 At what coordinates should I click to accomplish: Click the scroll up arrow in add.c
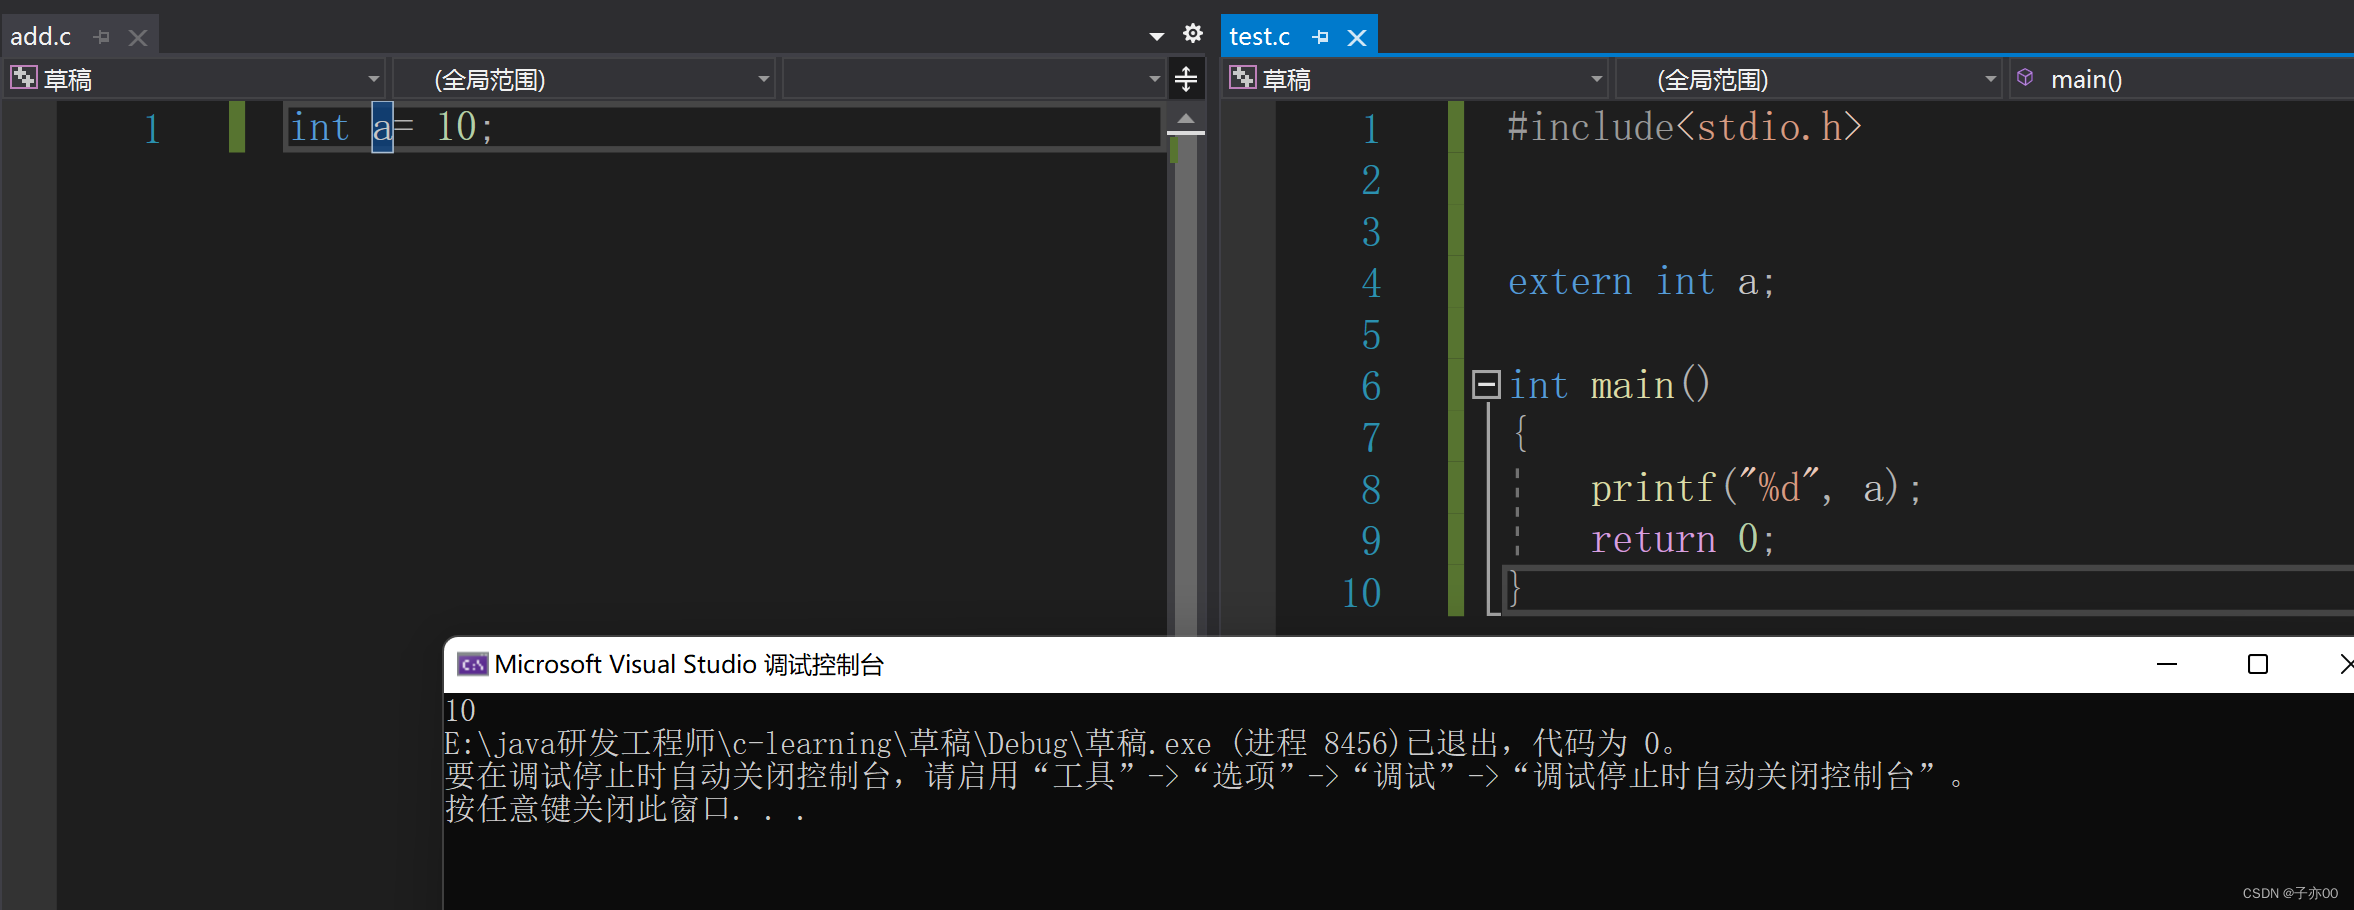tap(1186, 119)
